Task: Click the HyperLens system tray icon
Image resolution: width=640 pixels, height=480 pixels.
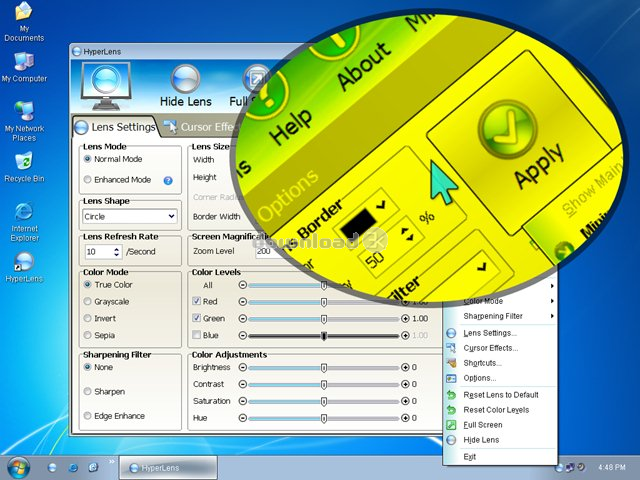Action: point(560,467)
